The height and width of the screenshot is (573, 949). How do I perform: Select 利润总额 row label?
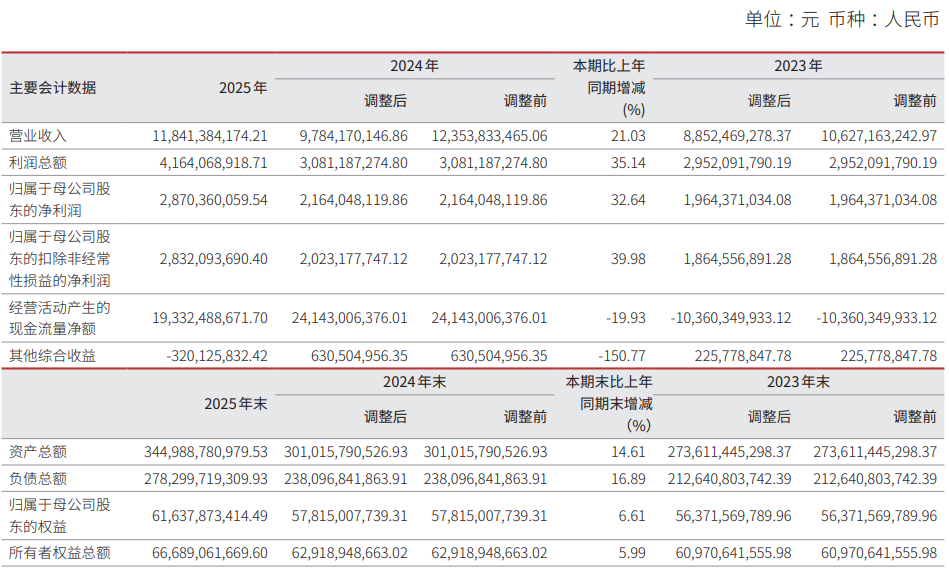(38, 163)
